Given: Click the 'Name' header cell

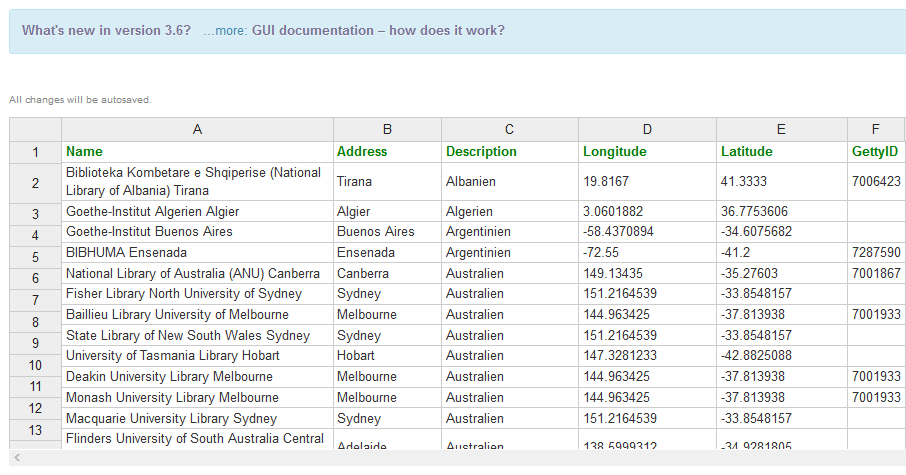Looking at the screenshot, I should pyautogui.click(x=197, y=152).
